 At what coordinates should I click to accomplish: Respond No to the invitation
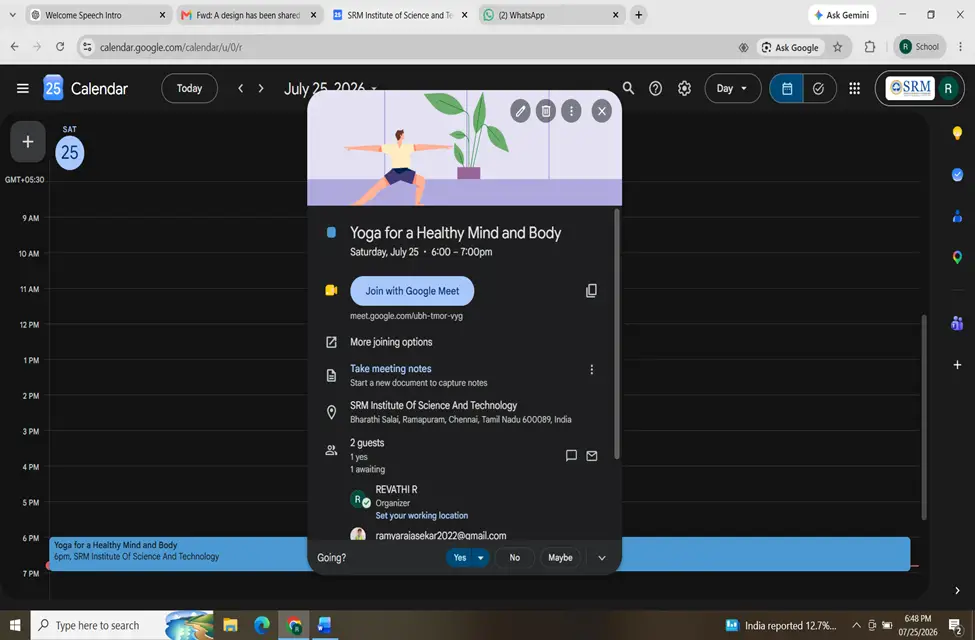click(515, 557)
